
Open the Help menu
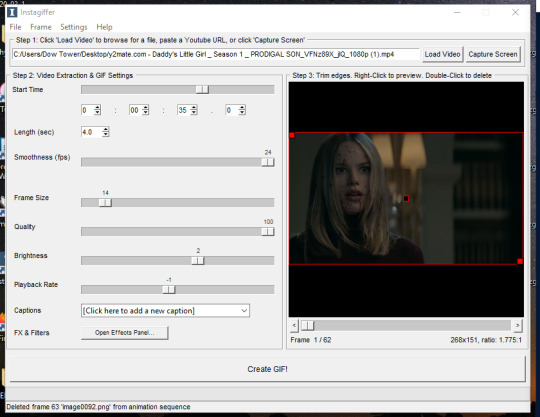tap(104, 27)
